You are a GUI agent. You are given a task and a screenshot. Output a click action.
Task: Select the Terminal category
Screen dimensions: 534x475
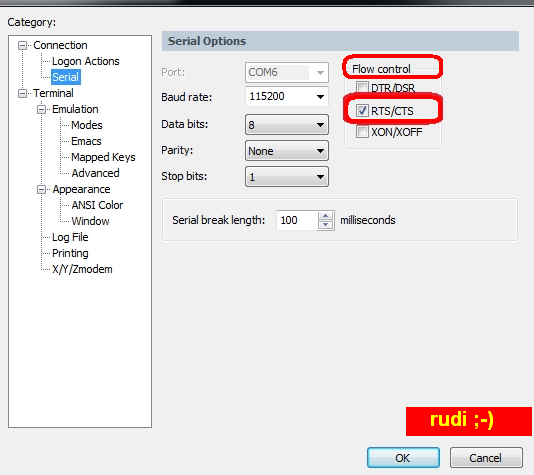point(53,93)
